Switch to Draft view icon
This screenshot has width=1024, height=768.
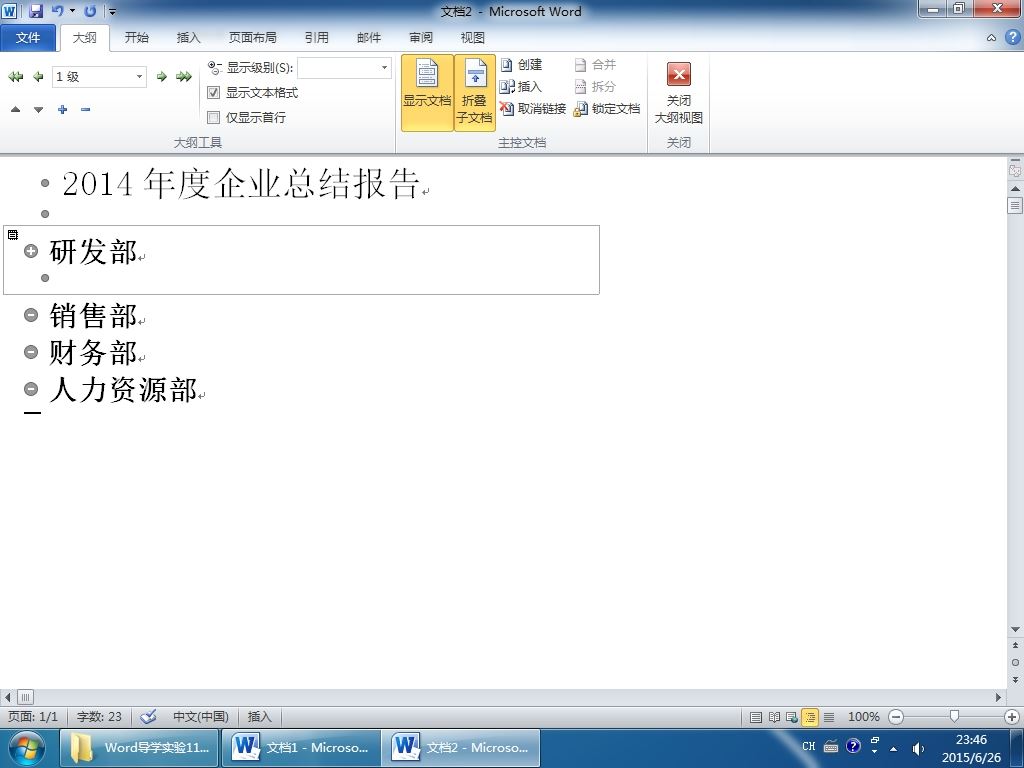pos(829,717)
